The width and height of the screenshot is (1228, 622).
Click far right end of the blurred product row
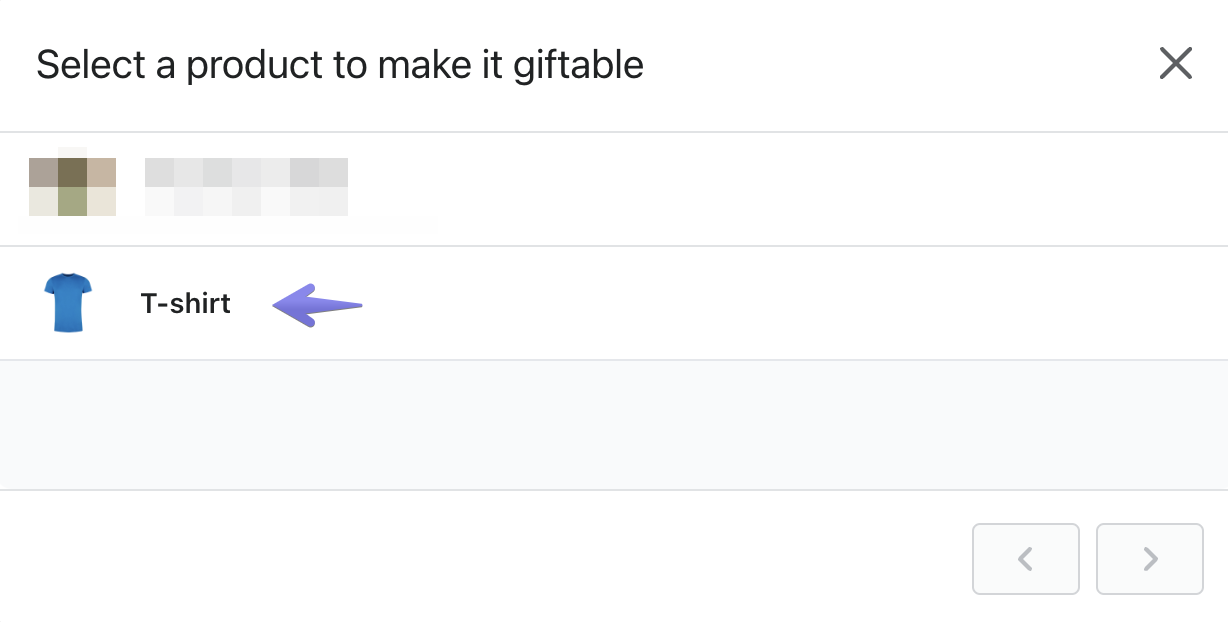(x=1190, y=189)
